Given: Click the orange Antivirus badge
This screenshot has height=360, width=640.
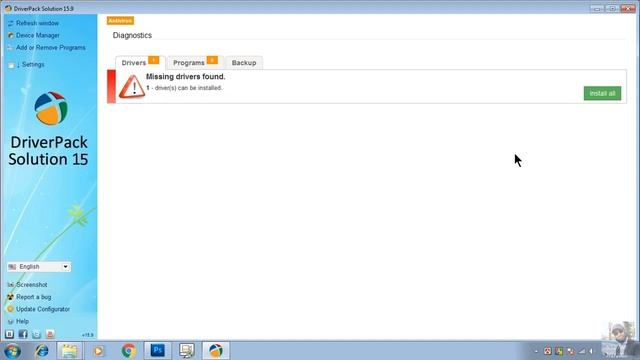Looking at the screenshot, I should pos(120,21).
